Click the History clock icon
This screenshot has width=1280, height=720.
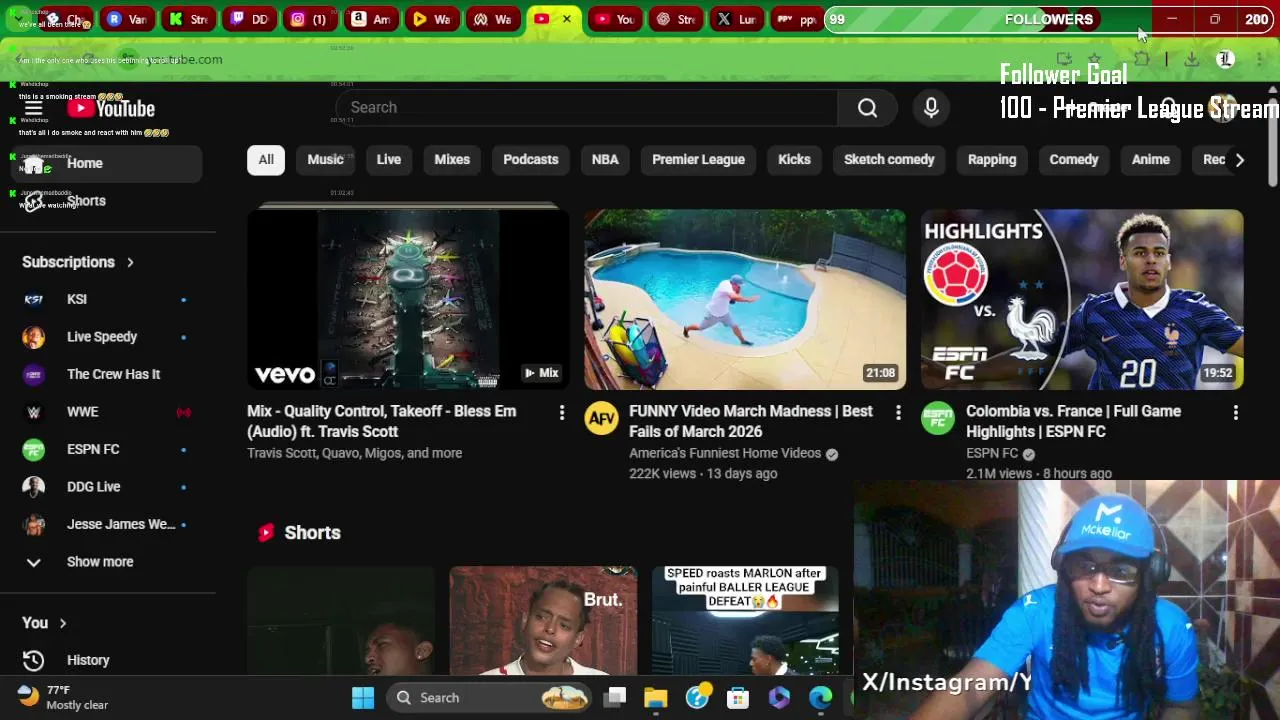click(x=33, y=660)
